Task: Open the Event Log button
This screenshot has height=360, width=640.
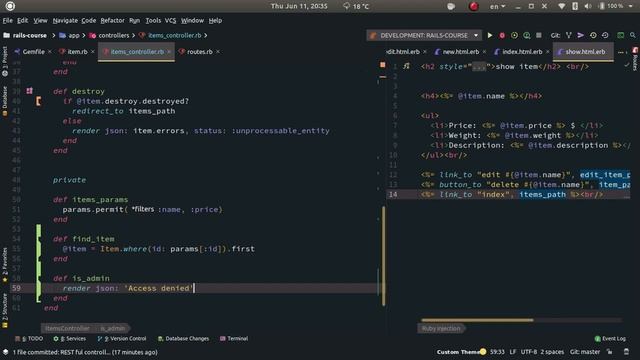Action: 610,338
